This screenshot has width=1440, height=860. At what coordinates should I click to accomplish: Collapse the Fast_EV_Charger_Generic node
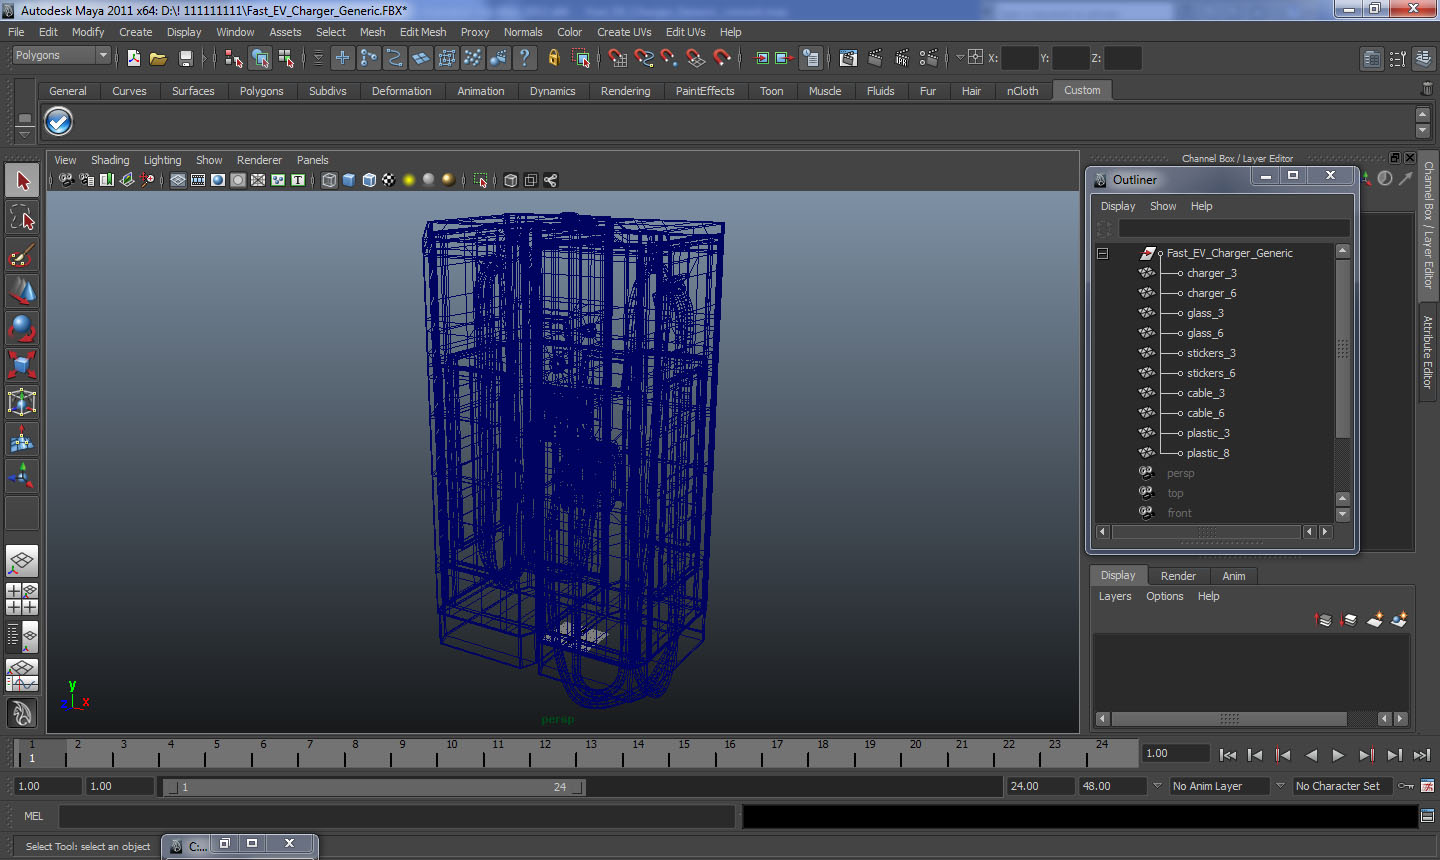[1102, 253]
